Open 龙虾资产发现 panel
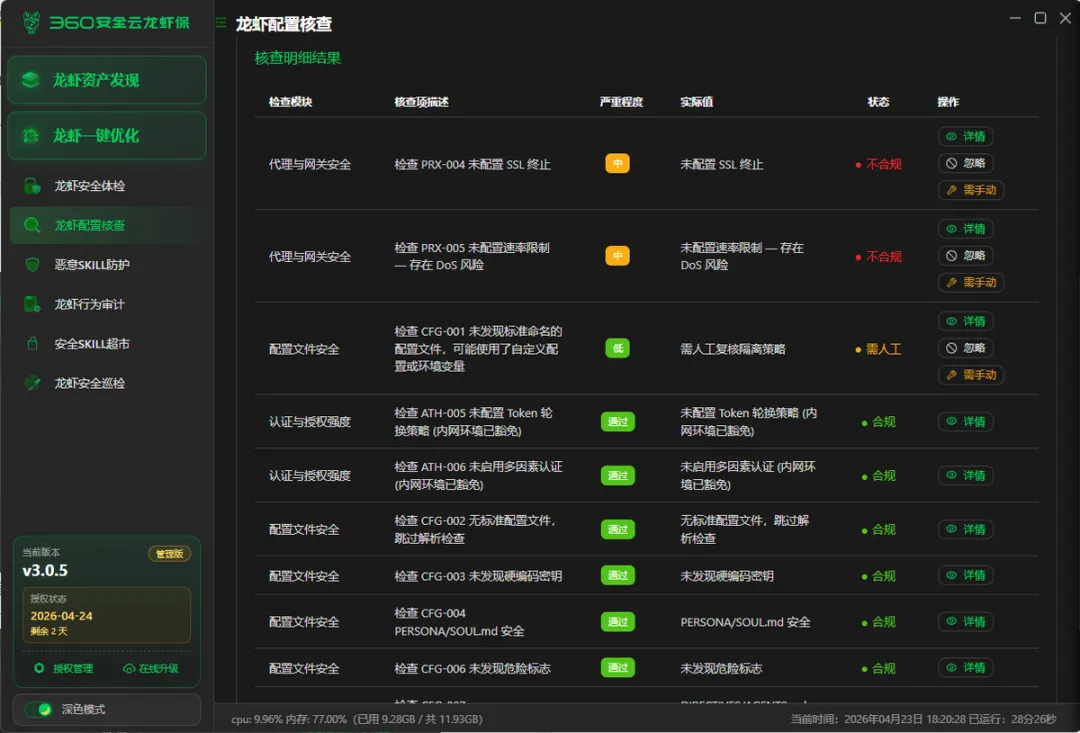This screenshot has width=1080, height=733. point(107,80)
